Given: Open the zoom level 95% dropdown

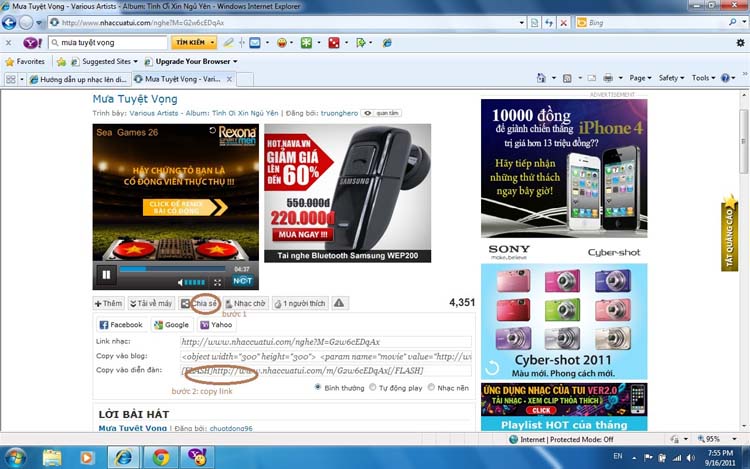Looking at the screenshot, I should click(x=734, y=439).
